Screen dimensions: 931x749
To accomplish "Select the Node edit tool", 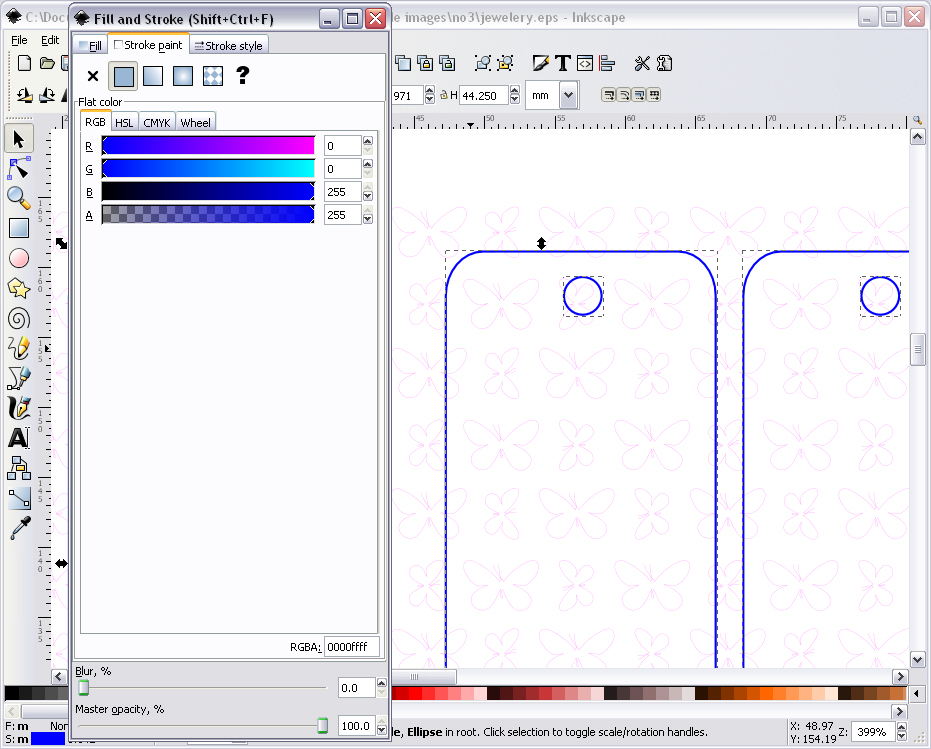I will pyautogui.click(x=19, y=169).
